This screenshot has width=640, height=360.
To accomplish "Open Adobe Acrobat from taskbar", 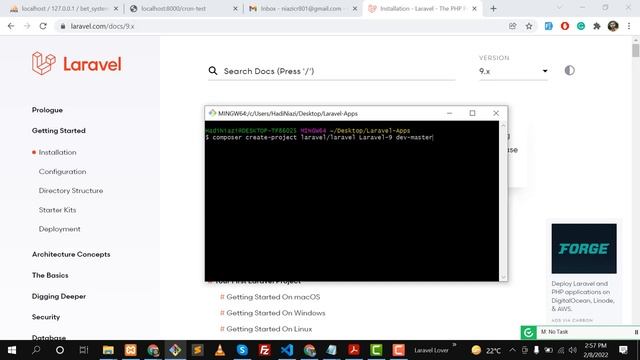I will 354,350.
